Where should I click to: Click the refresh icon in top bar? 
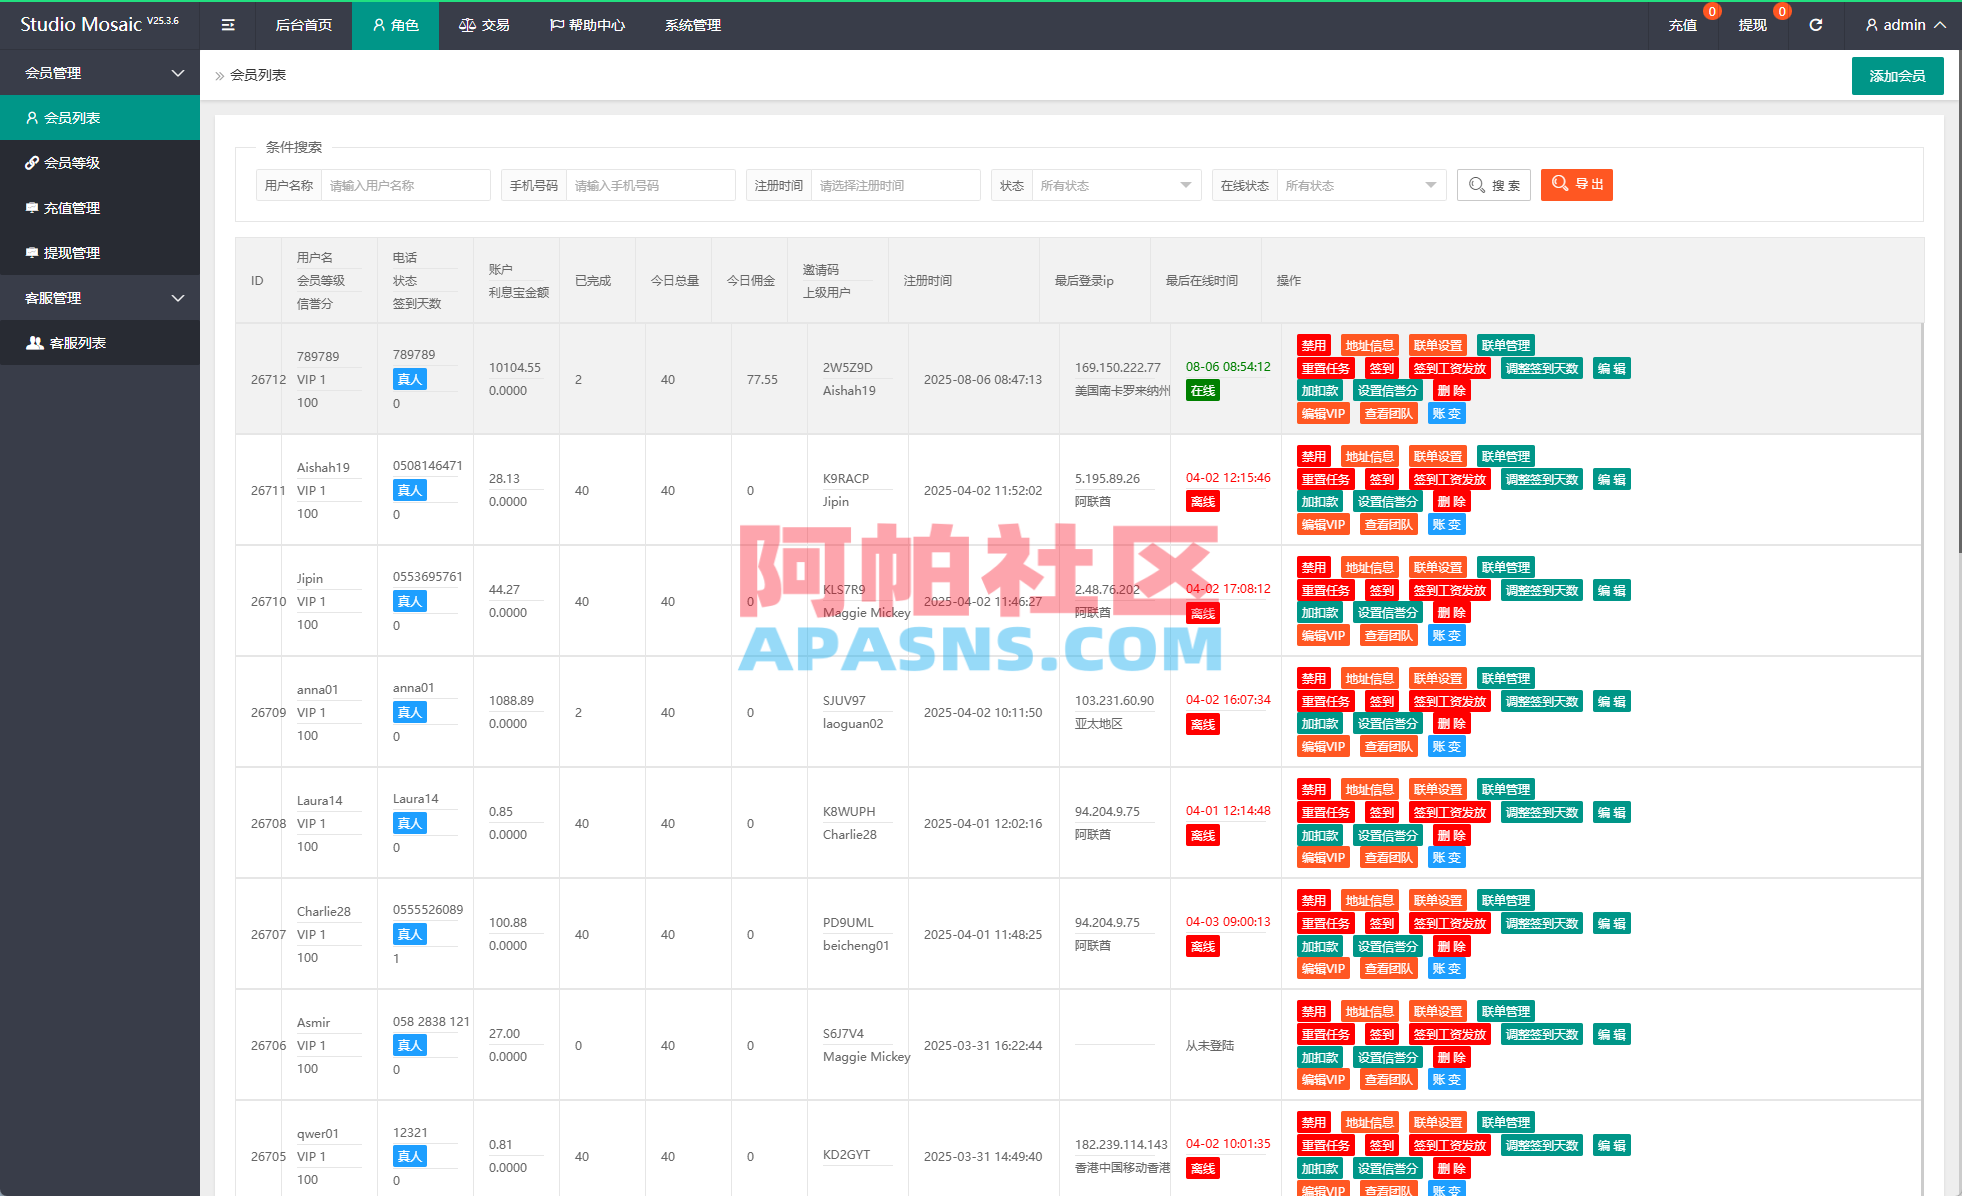[1816, 25]
